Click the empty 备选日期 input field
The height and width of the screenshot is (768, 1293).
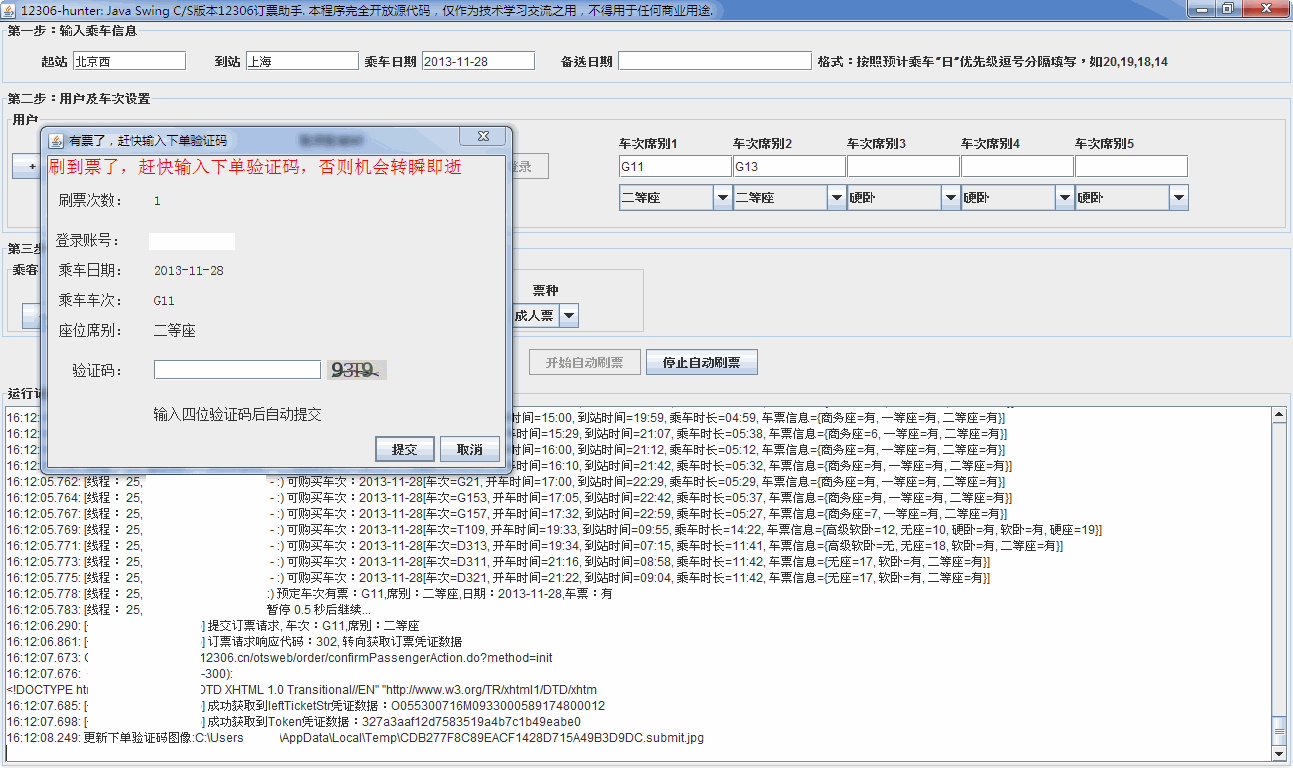tap(714, 61)
